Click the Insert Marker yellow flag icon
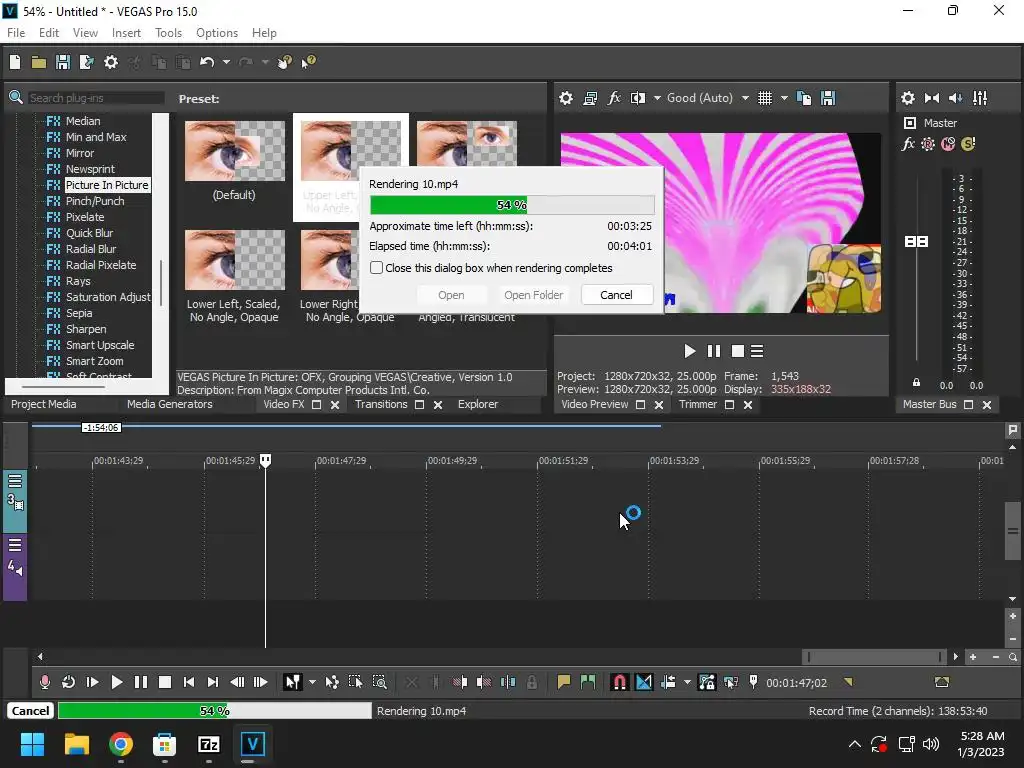This screenshot has width=1024, height=768. pos(564,682)
